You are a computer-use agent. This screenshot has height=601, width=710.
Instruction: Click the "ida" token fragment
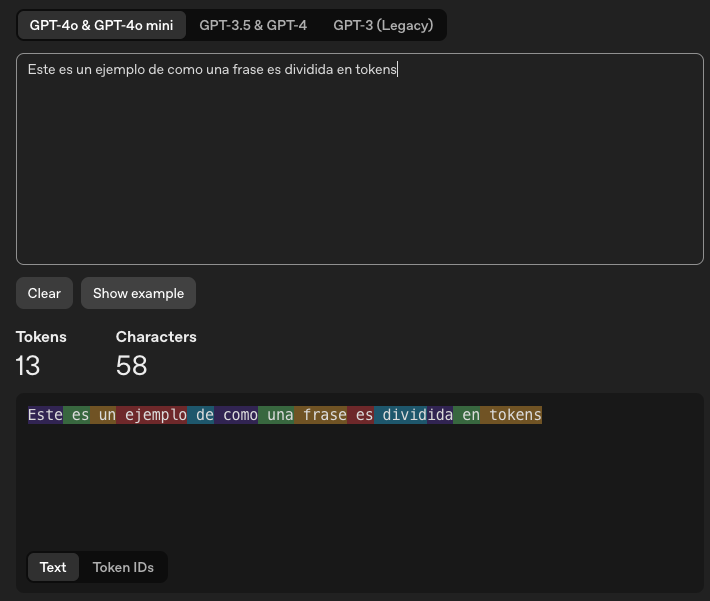point(440,415)
